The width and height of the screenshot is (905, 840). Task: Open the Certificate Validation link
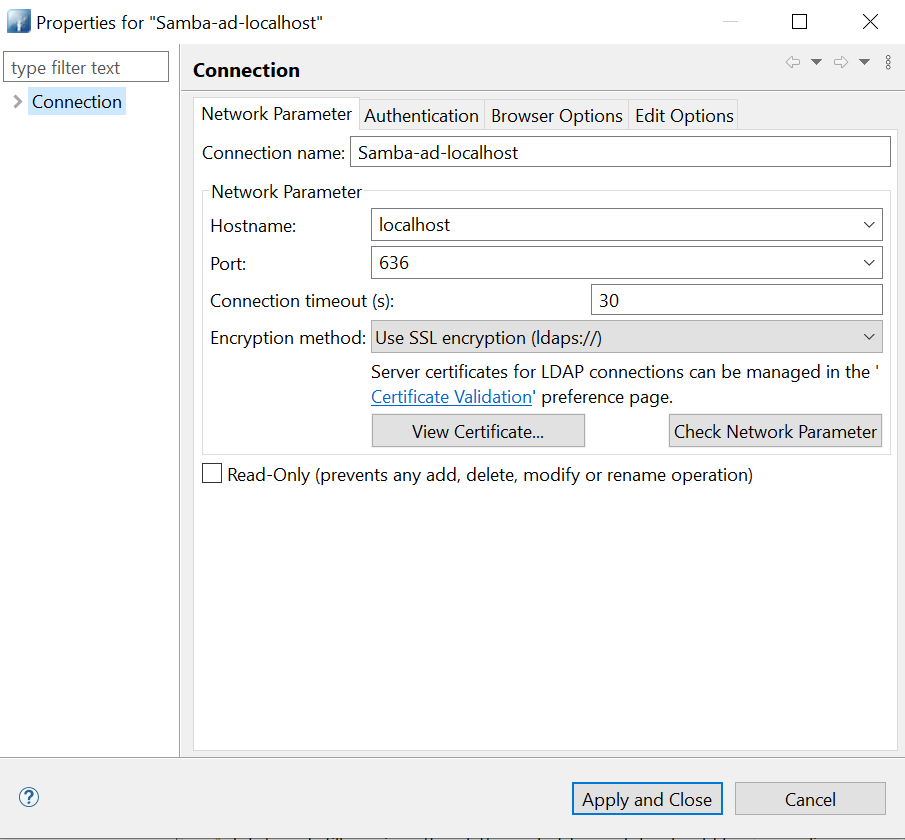coord(451,397)
